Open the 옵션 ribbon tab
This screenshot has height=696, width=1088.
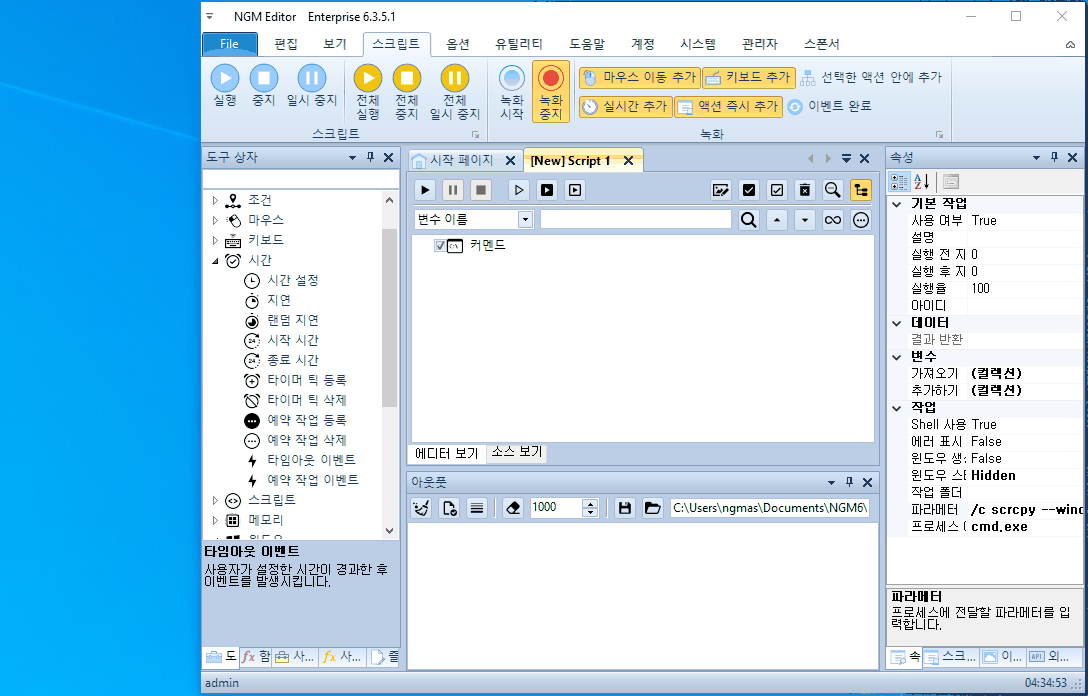[x=458, y=44]
